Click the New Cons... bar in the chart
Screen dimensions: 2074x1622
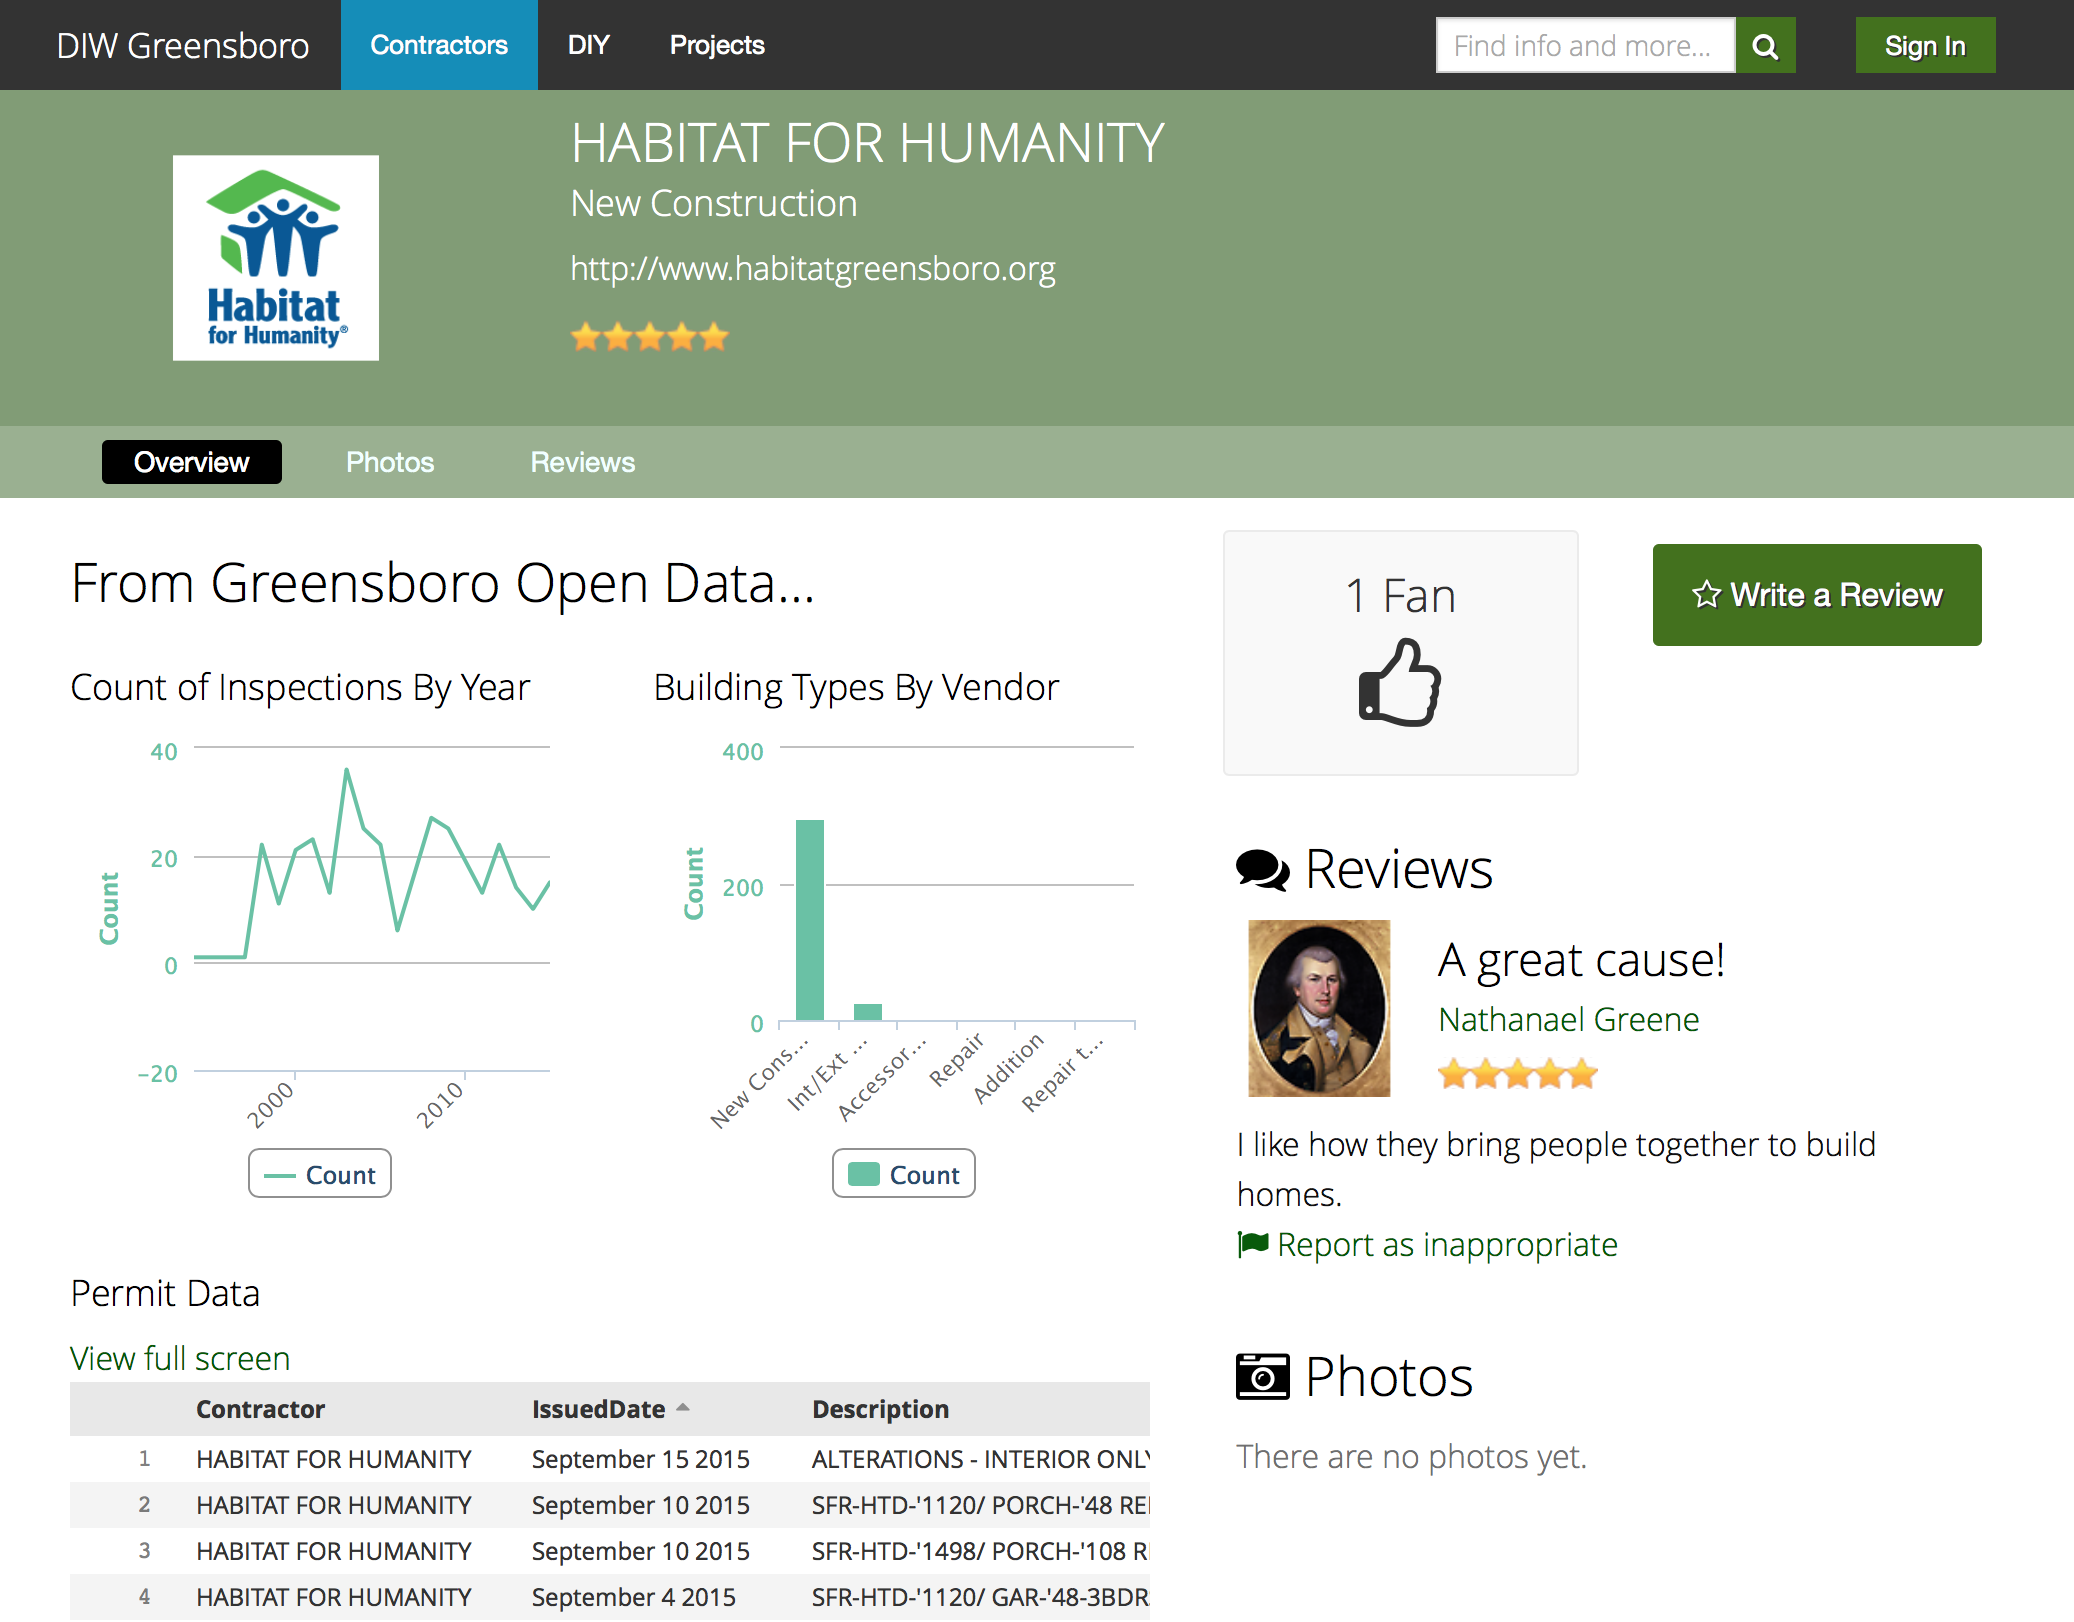point(810,920)
